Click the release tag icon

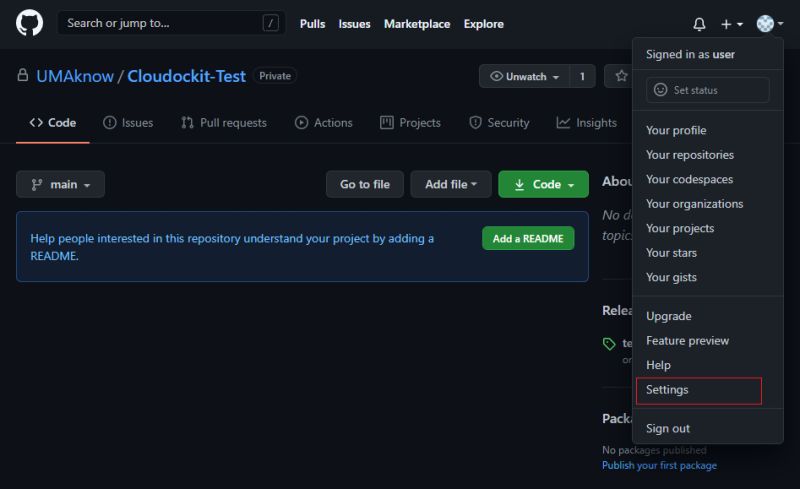[609, 344]
